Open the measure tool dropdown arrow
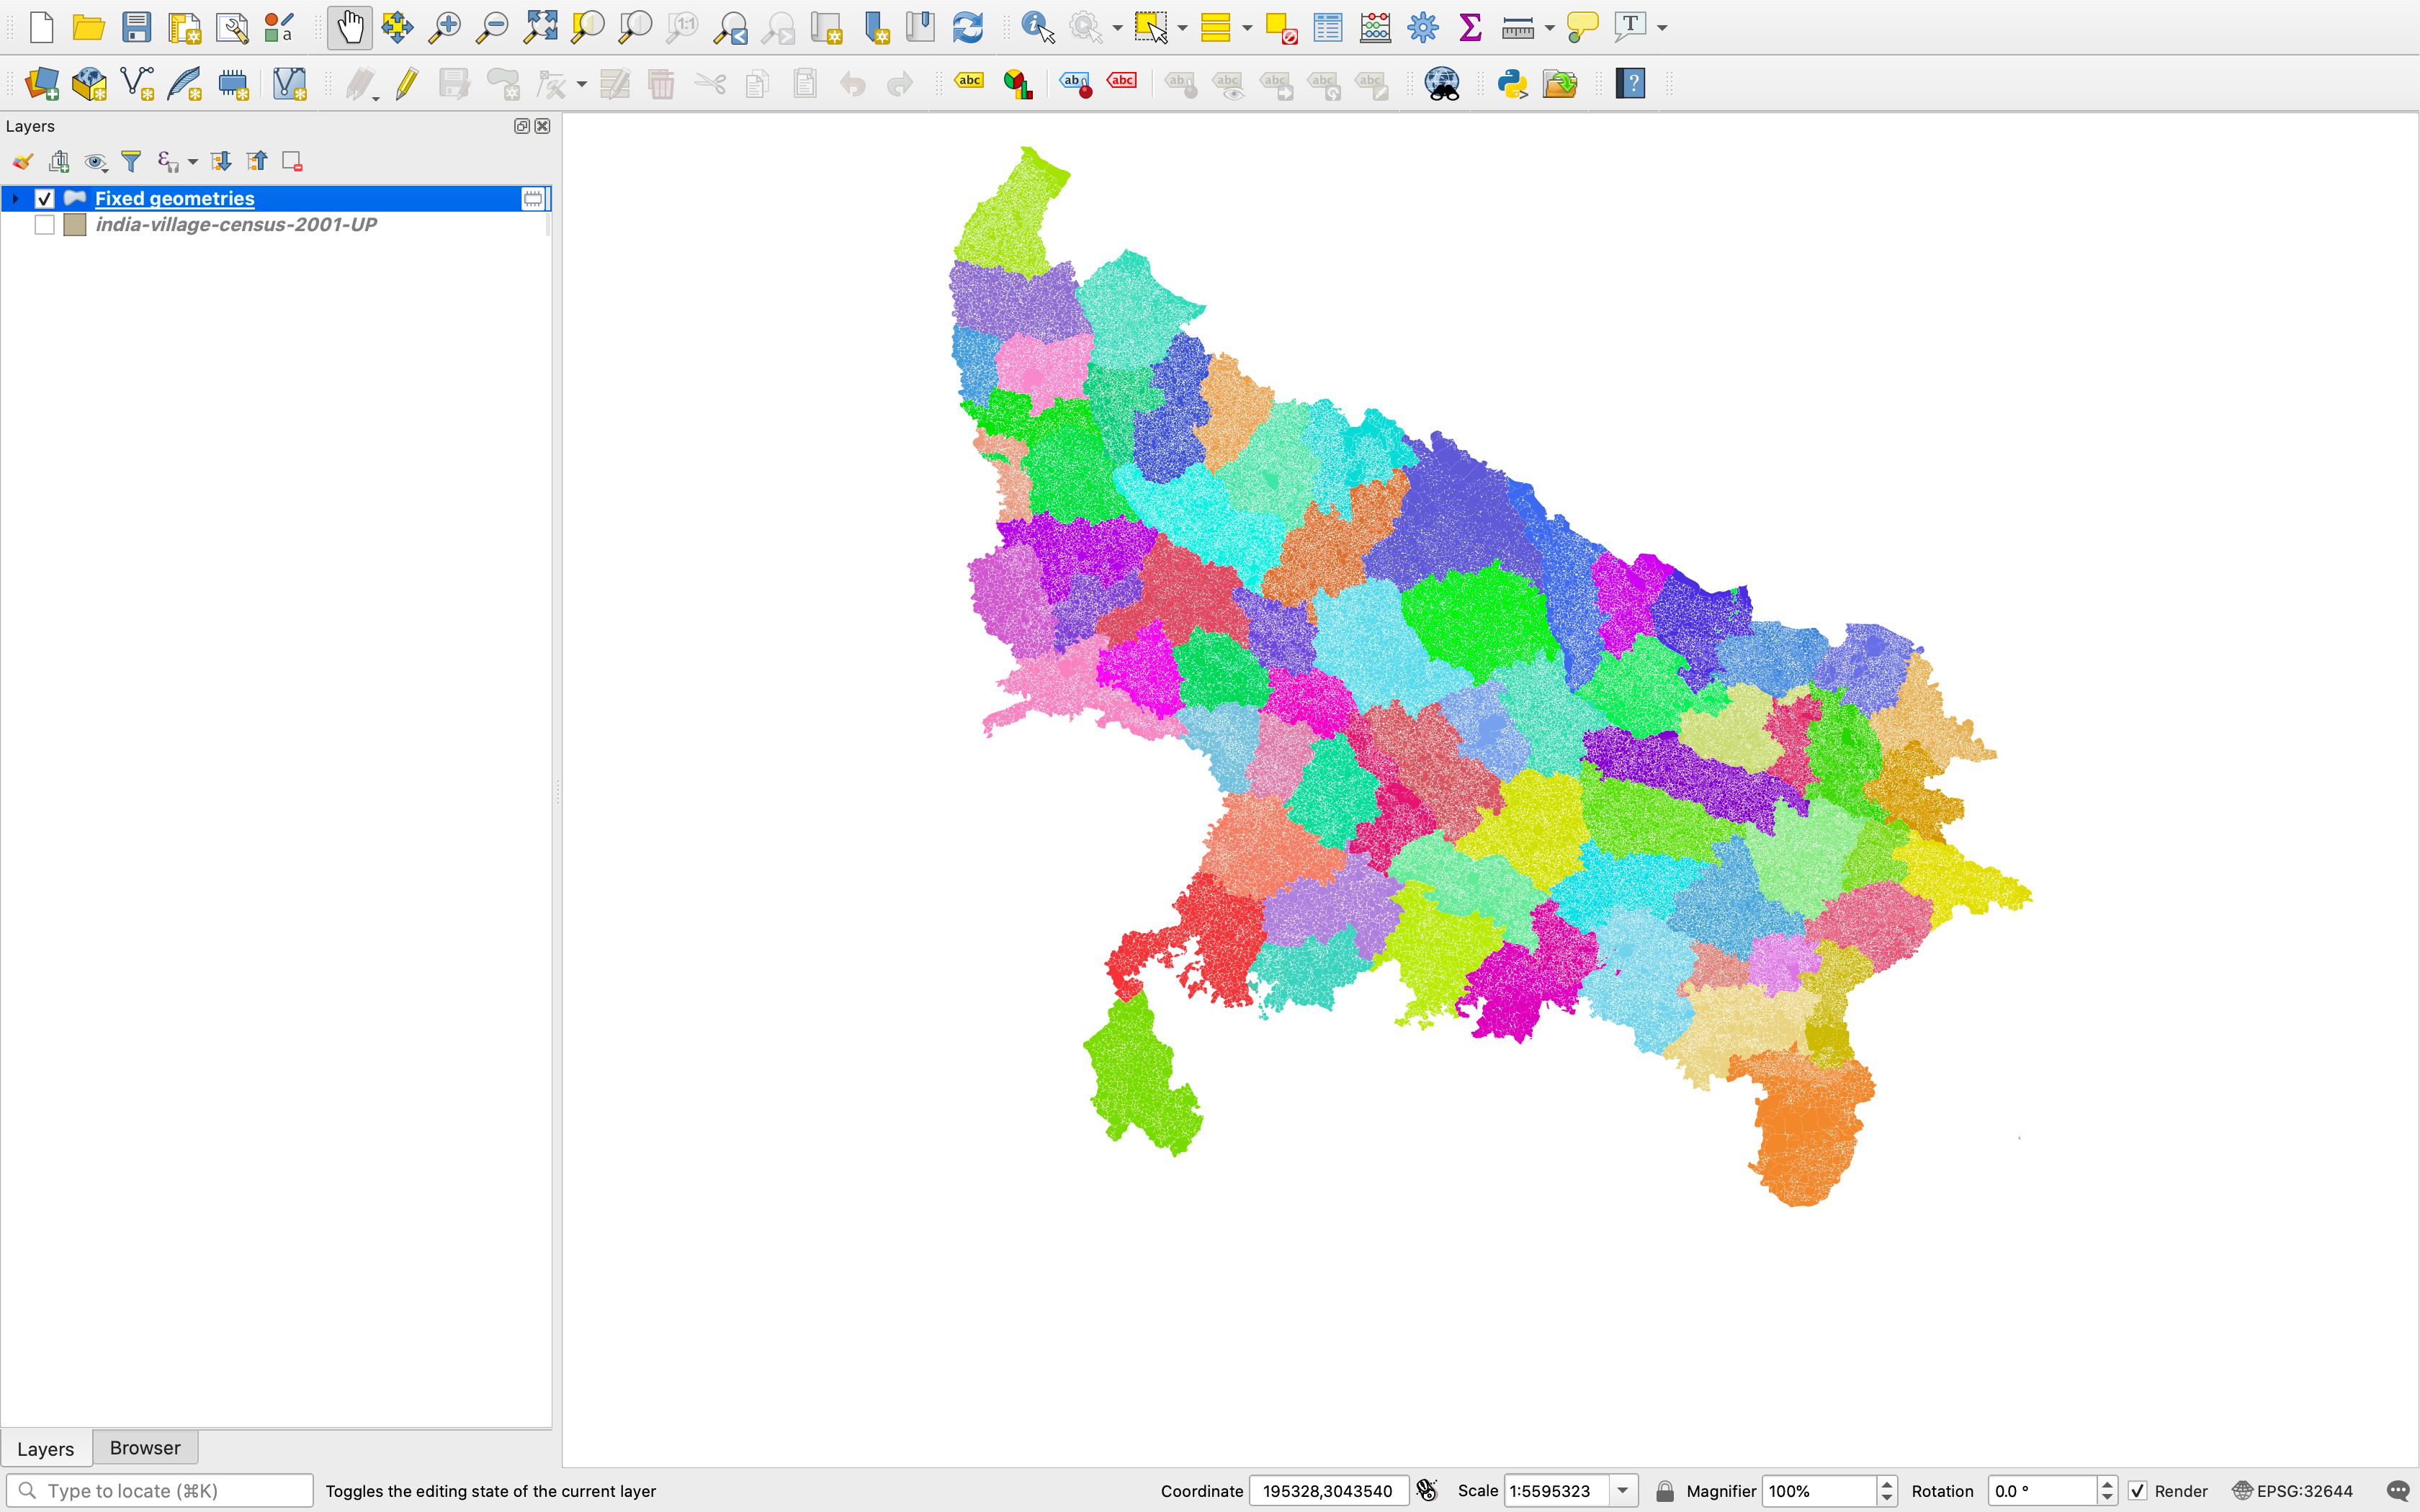 click(x=1549, y=28)
